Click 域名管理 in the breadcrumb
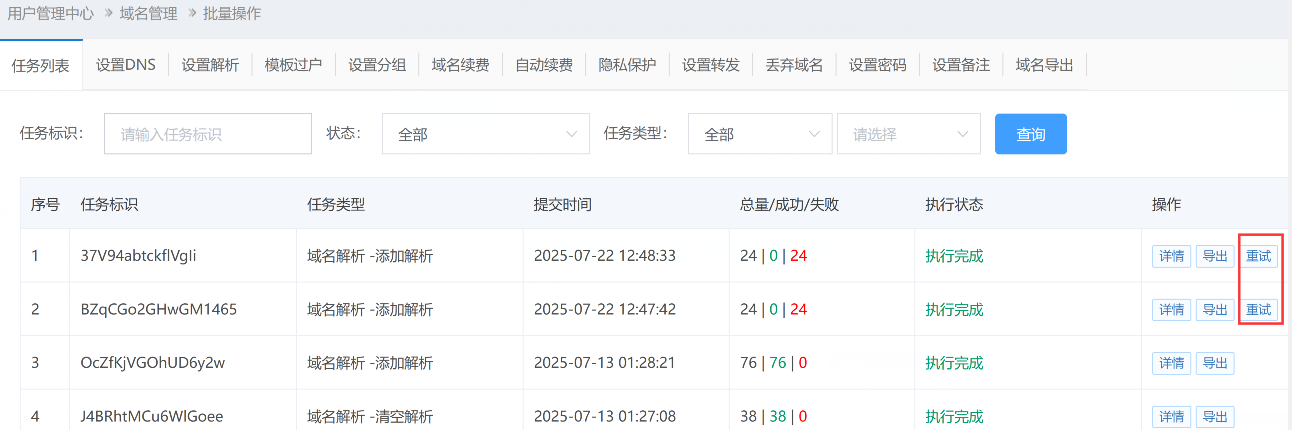Screen dimensions: 1292x430 pyautogui.click(x=148, y=14)
